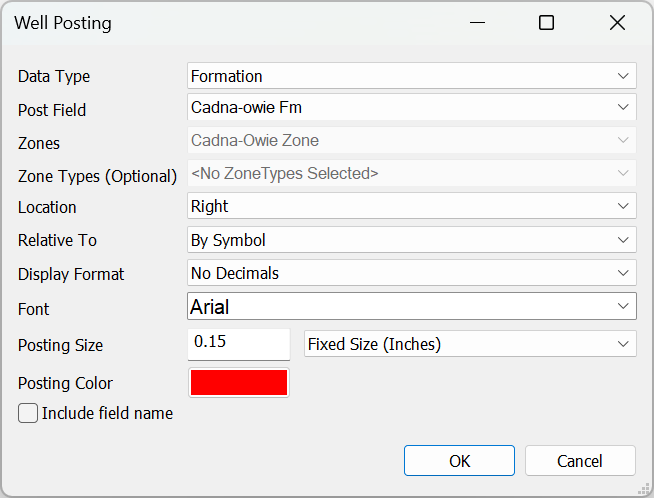Open the Zone Types (Optional) dropdown
This screenshot has width=654, height=498.
click(411, 173)
